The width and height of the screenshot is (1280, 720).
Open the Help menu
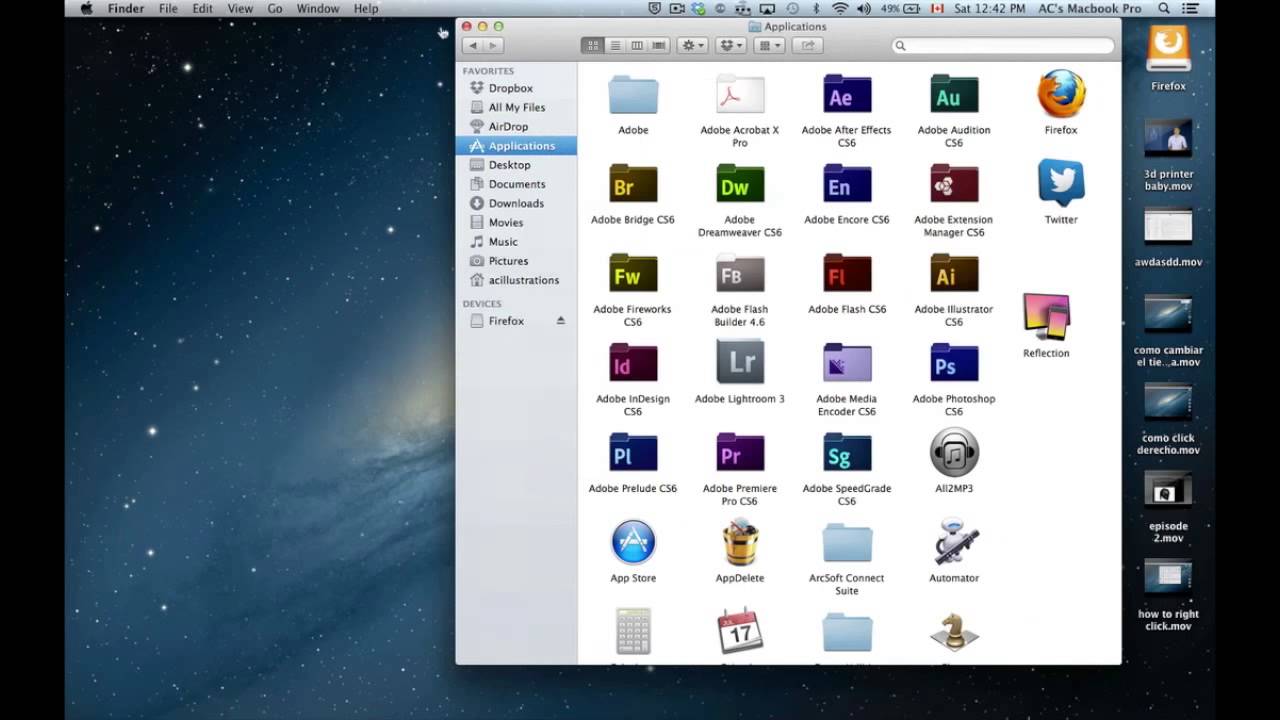coord(366,8)
